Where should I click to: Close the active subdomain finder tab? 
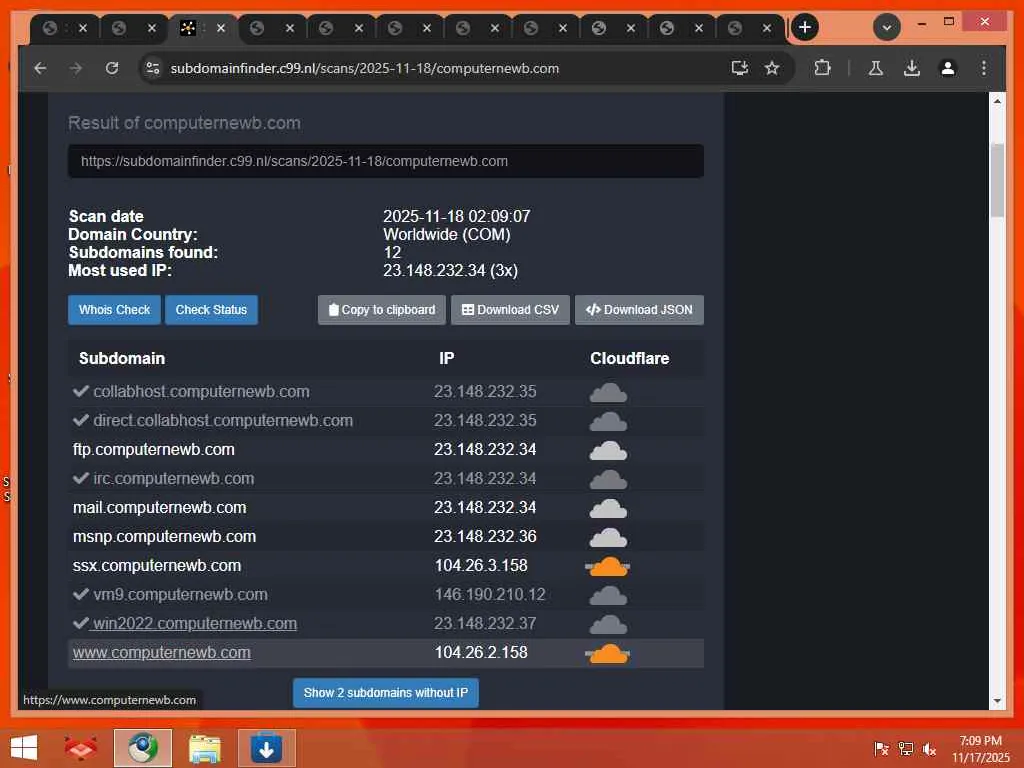(x=221, y=28)
